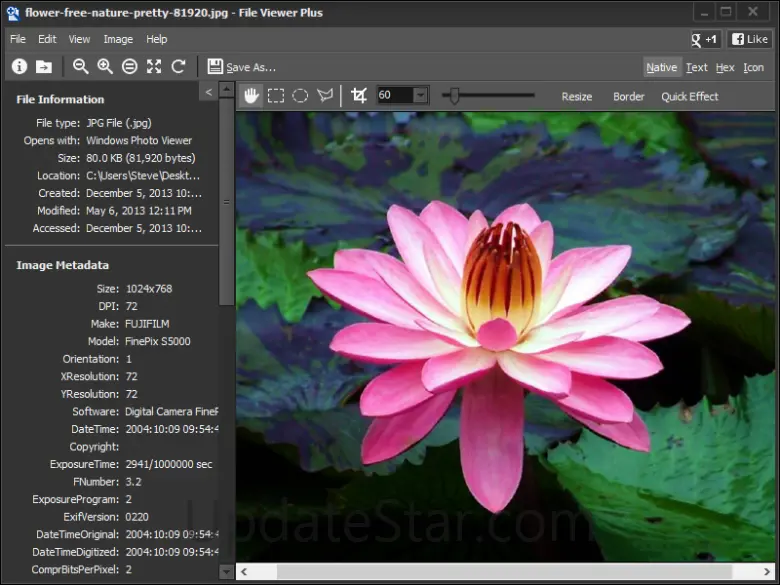Click the Save As button
Viewport: 780px width, 585px height.
[x=241, y=67]
